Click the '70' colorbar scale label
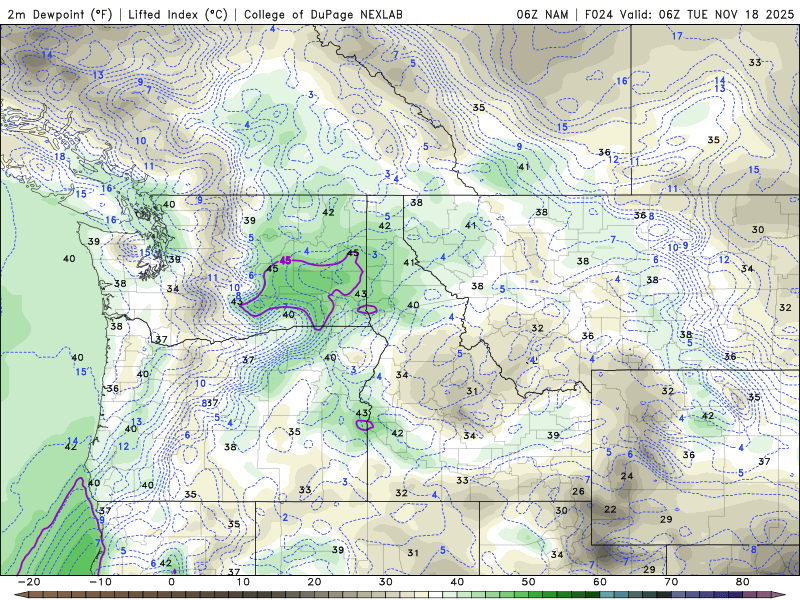800x600 pixels. [x=671, y=582]
